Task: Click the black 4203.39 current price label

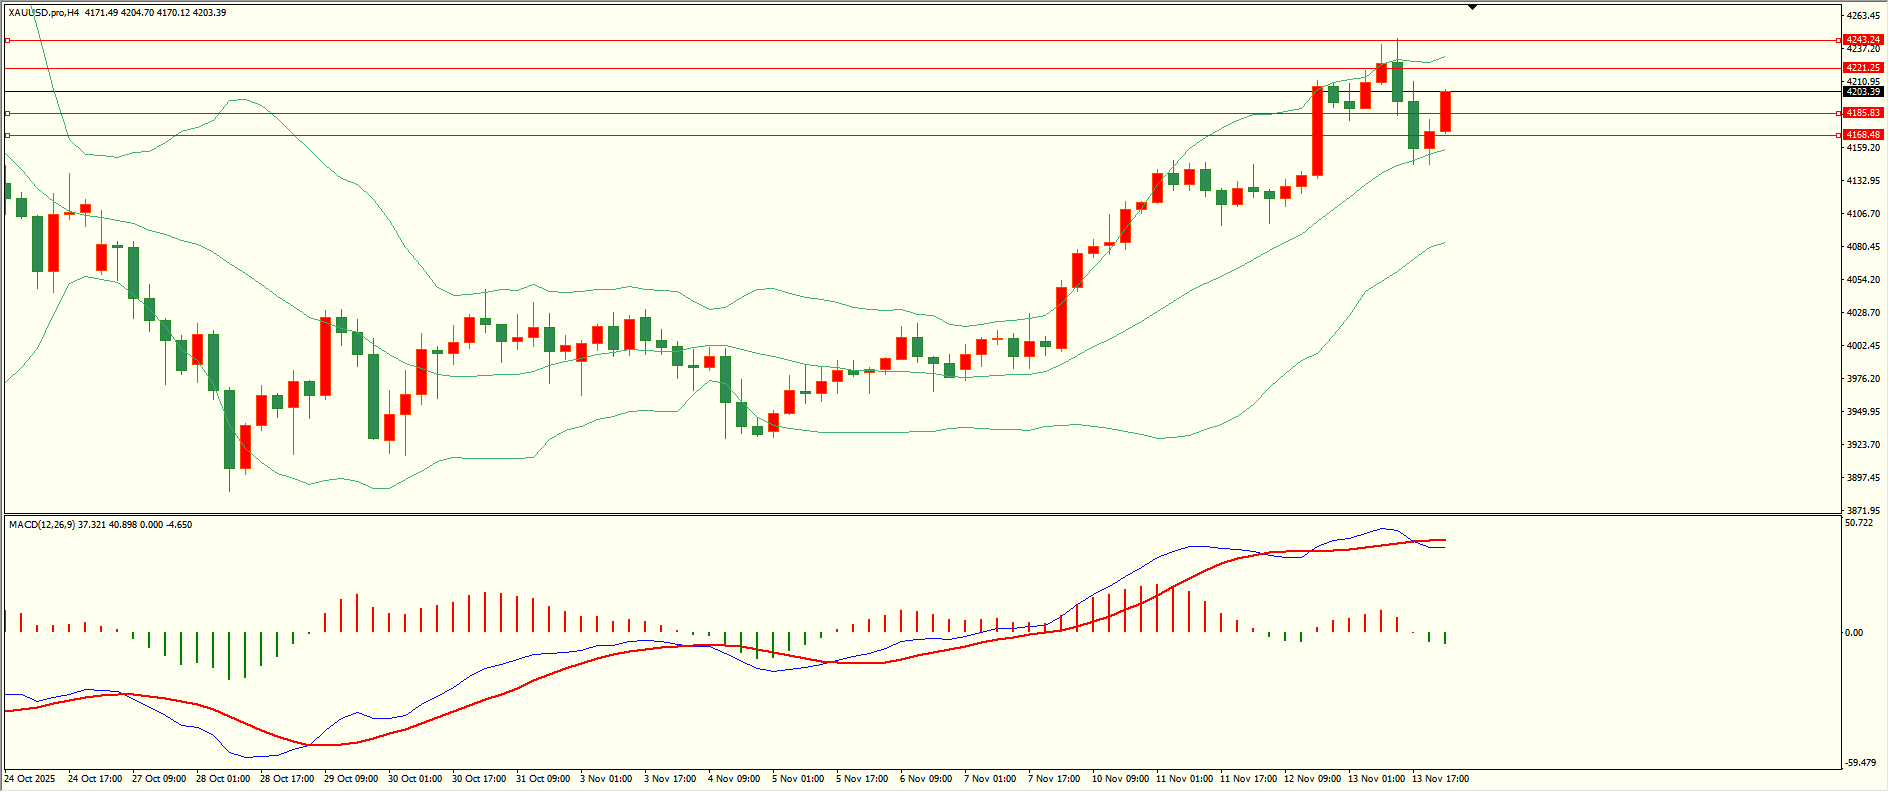Action: [x=1863, y=92]
